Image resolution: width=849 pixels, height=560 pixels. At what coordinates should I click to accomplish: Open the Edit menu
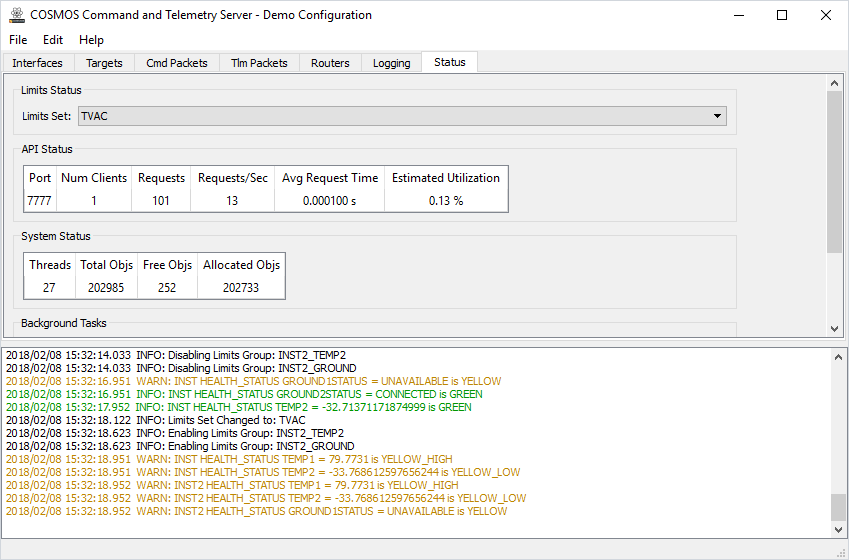point(53,40)
